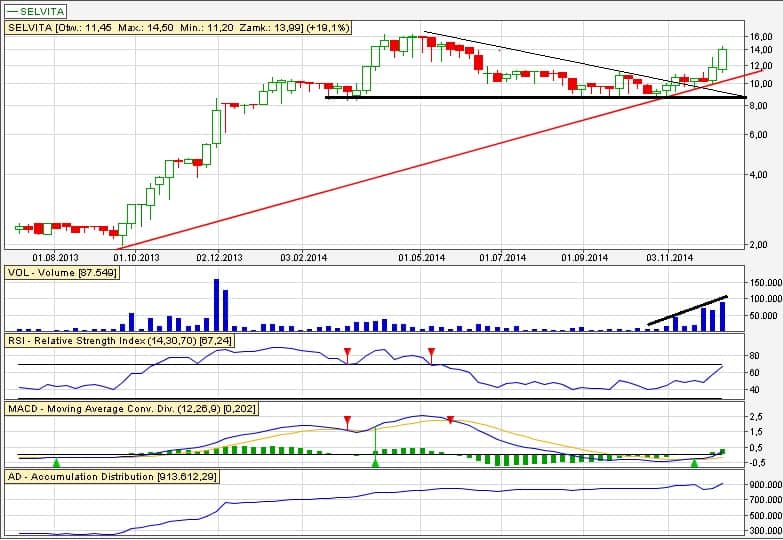Select the leftmost green arrow in MACD panel
Image resolution: width=783 pixels, height=540 pixels.
(56, 462)
